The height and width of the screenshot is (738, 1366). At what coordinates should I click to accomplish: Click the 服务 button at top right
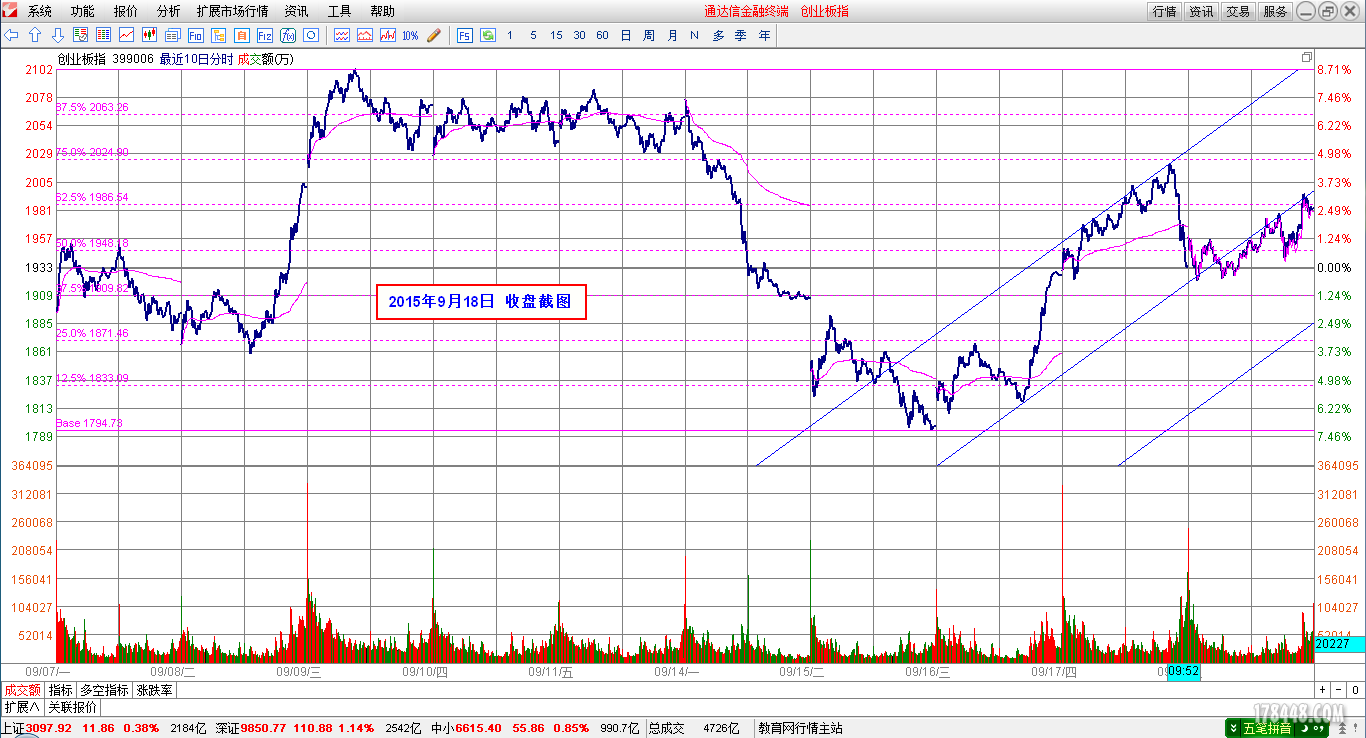pyautogui.click(x=1275, y=11)
